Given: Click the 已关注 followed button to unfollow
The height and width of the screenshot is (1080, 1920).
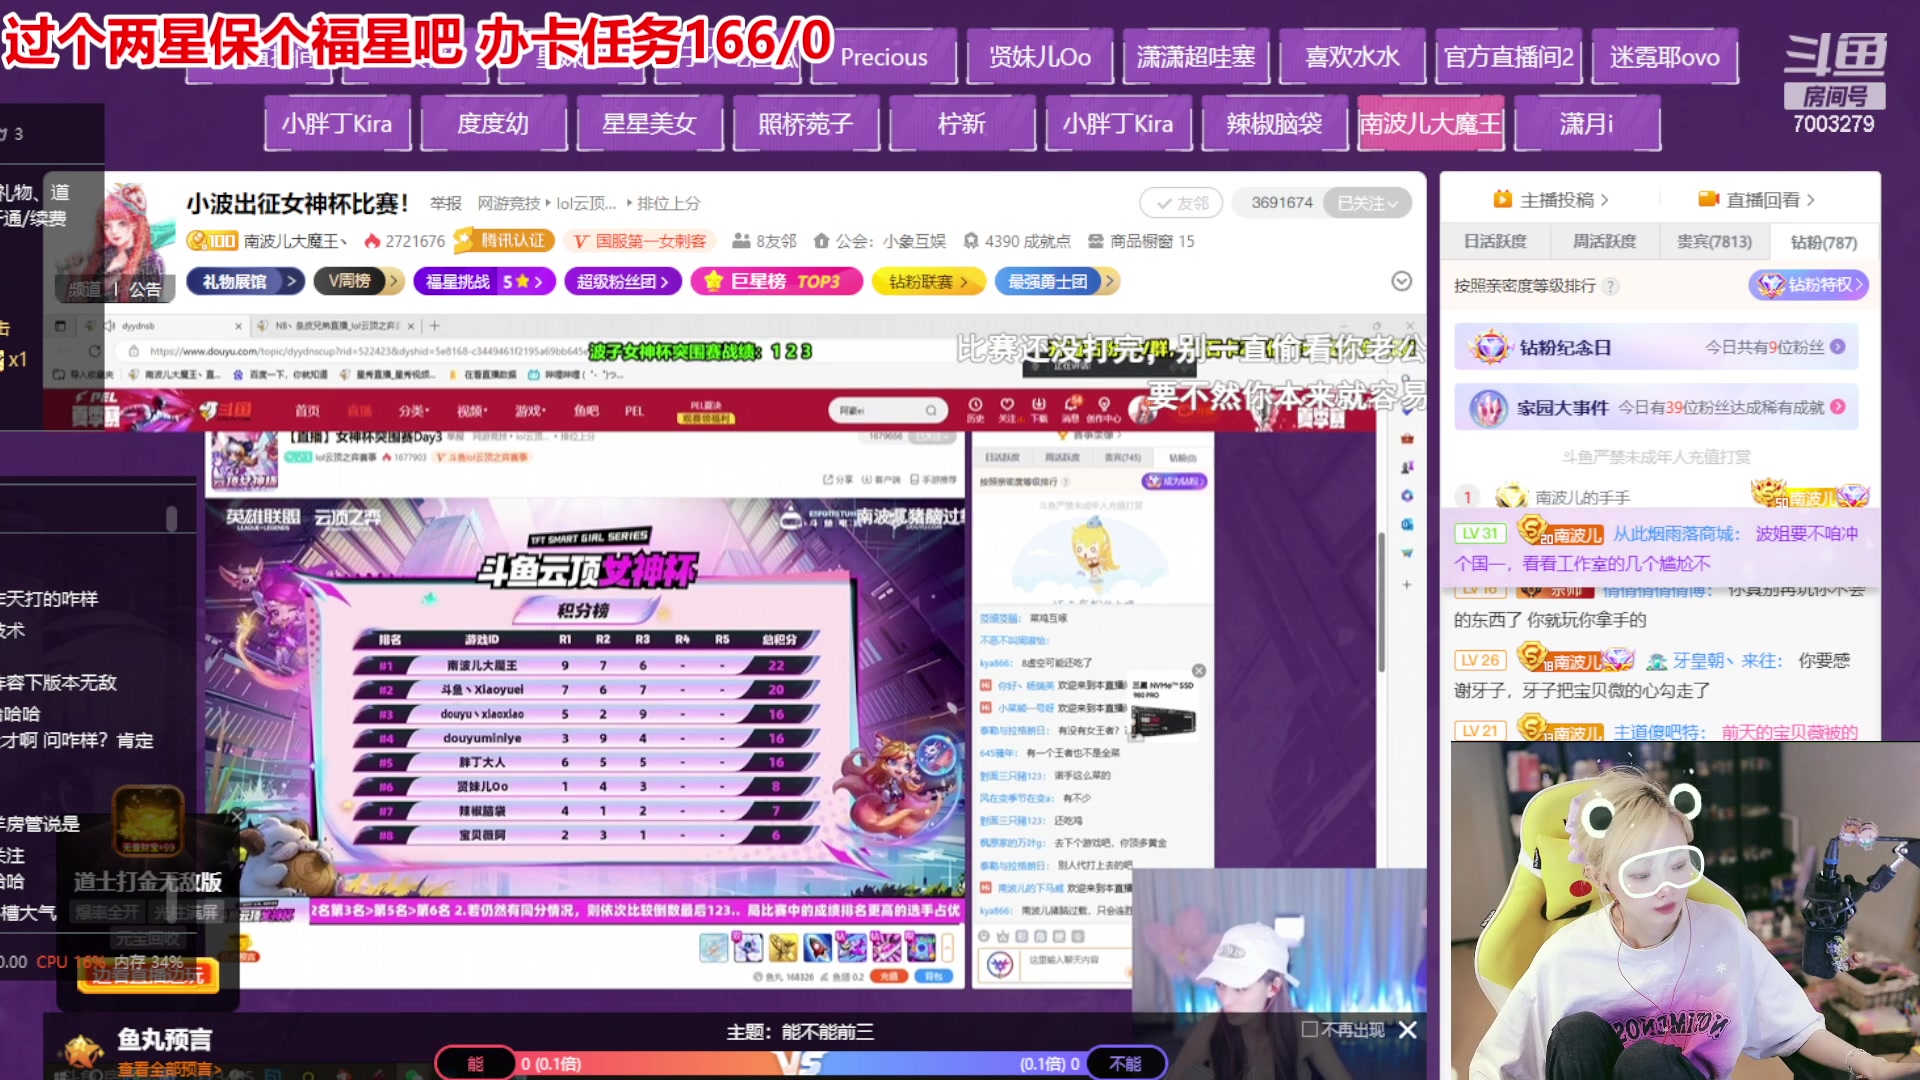Looking at the screenshot, I should (1362, 202).
